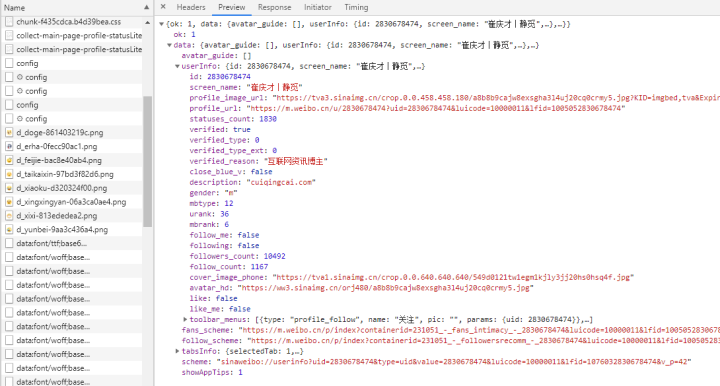
Task: Click the close_blue_v false value
Action: pyautogui.click(x=261, y=172)
